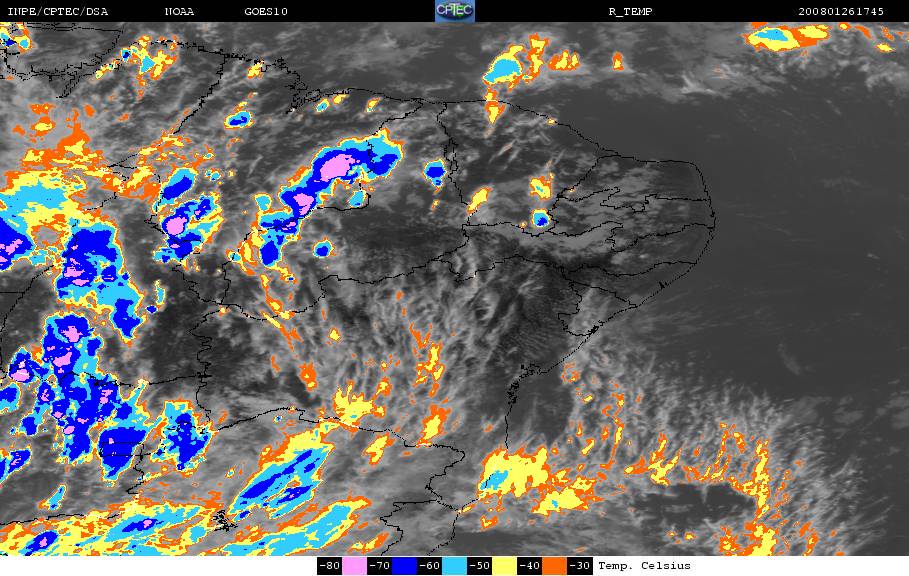Pick the dark blue swatch beside -70
This screenshot has width=909, height=576.
404,566
